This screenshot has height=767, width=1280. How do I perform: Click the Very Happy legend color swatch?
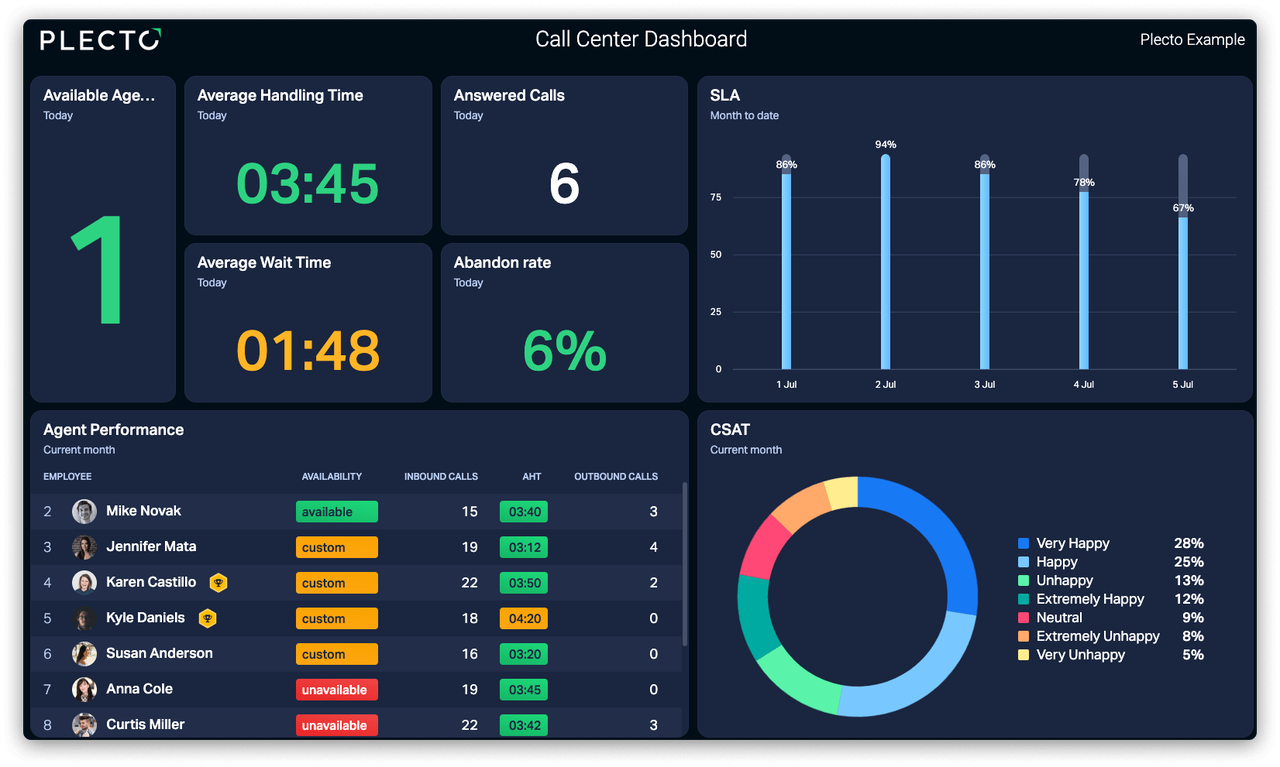coord(1023,543)
